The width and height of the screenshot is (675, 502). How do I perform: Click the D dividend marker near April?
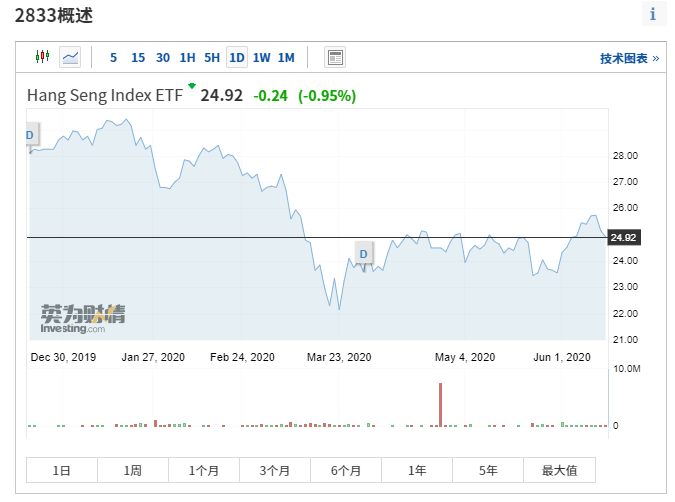tap(363, 254)
